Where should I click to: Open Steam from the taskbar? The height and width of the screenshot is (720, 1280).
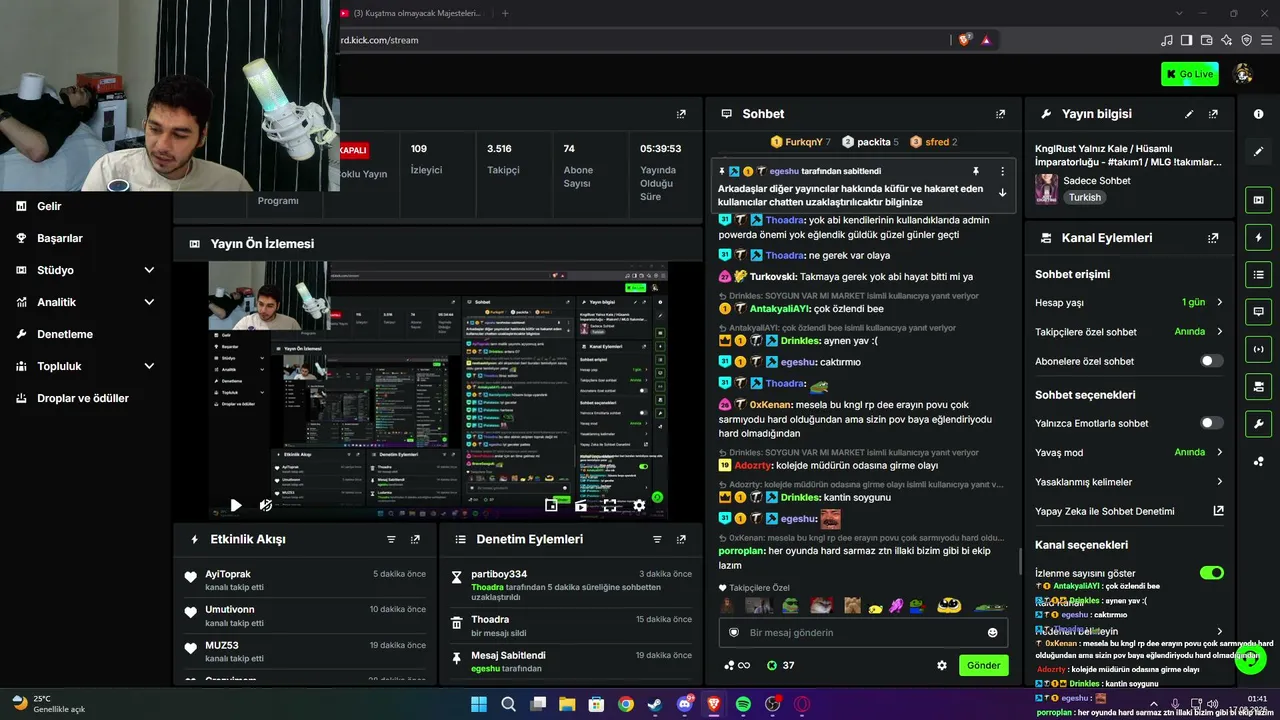point(655,704)
